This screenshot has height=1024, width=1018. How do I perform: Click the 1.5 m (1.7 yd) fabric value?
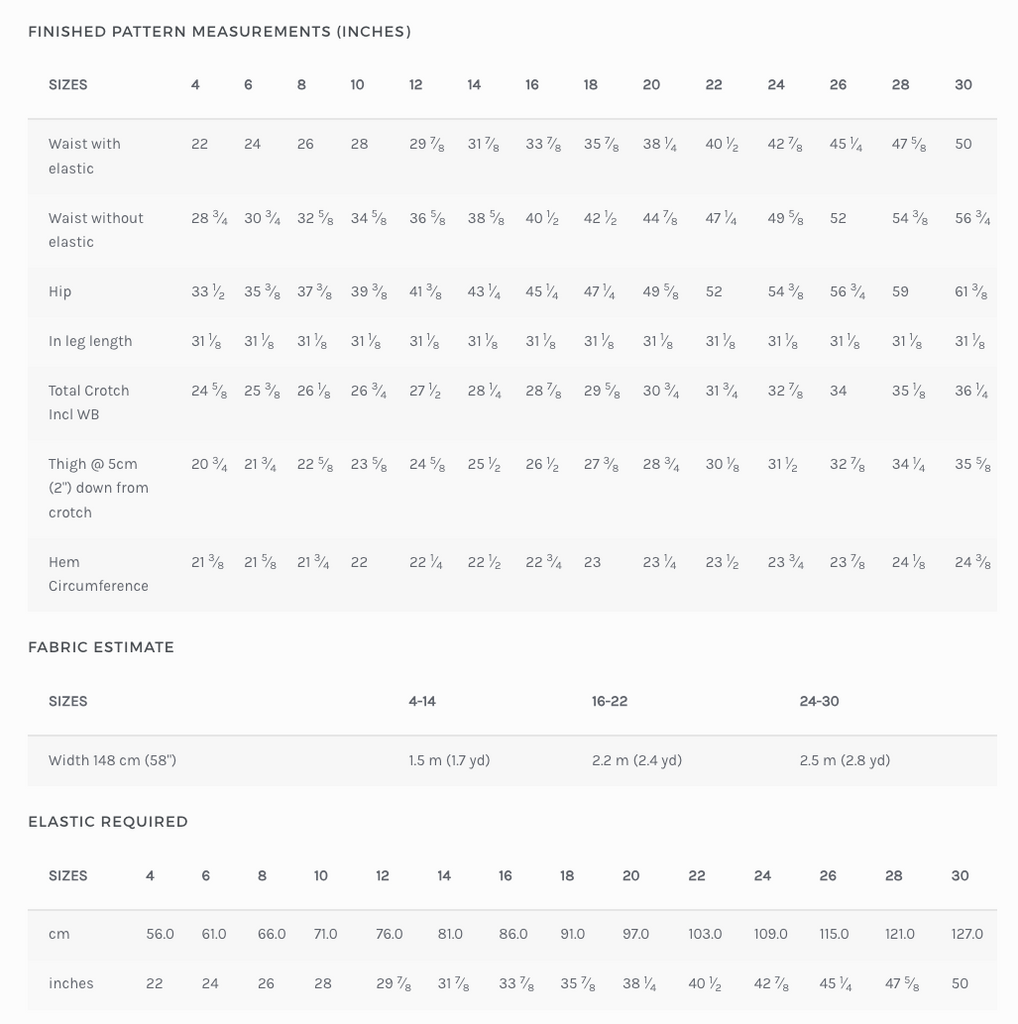pos(449,761)
